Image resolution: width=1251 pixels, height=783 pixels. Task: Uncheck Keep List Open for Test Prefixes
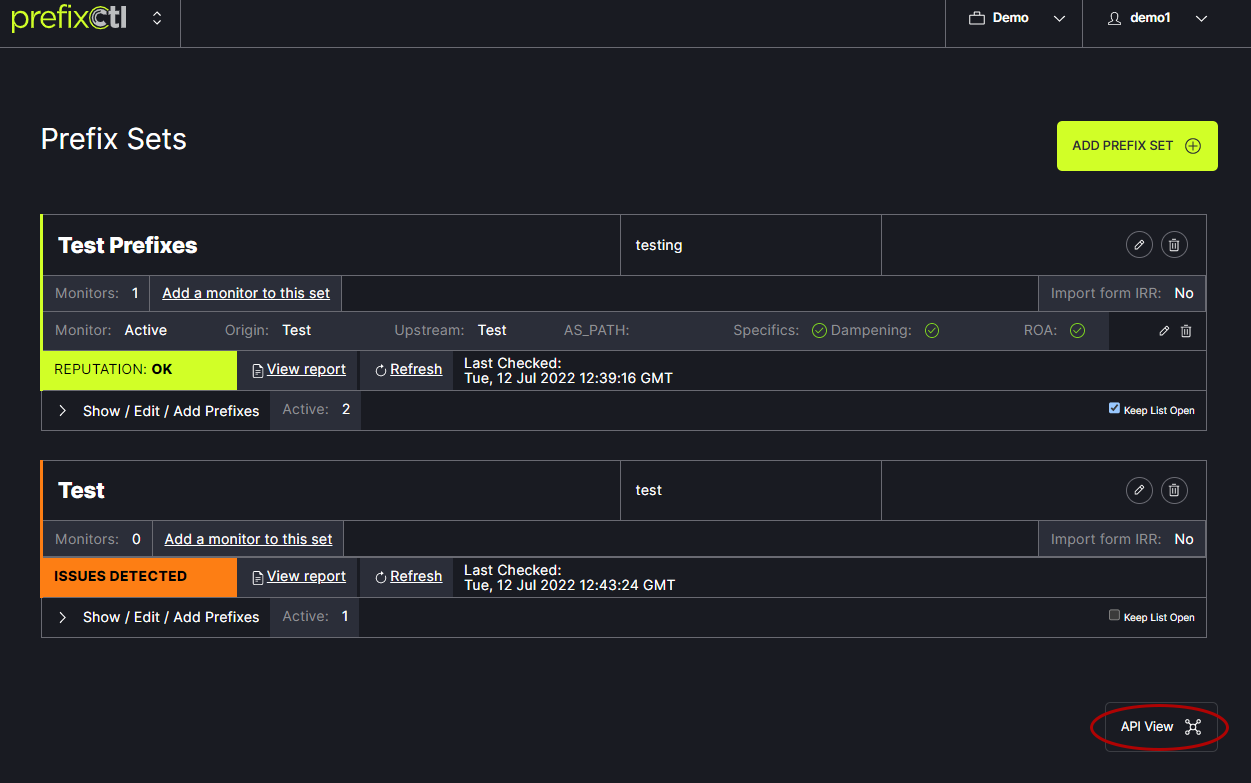point(1114,408)
